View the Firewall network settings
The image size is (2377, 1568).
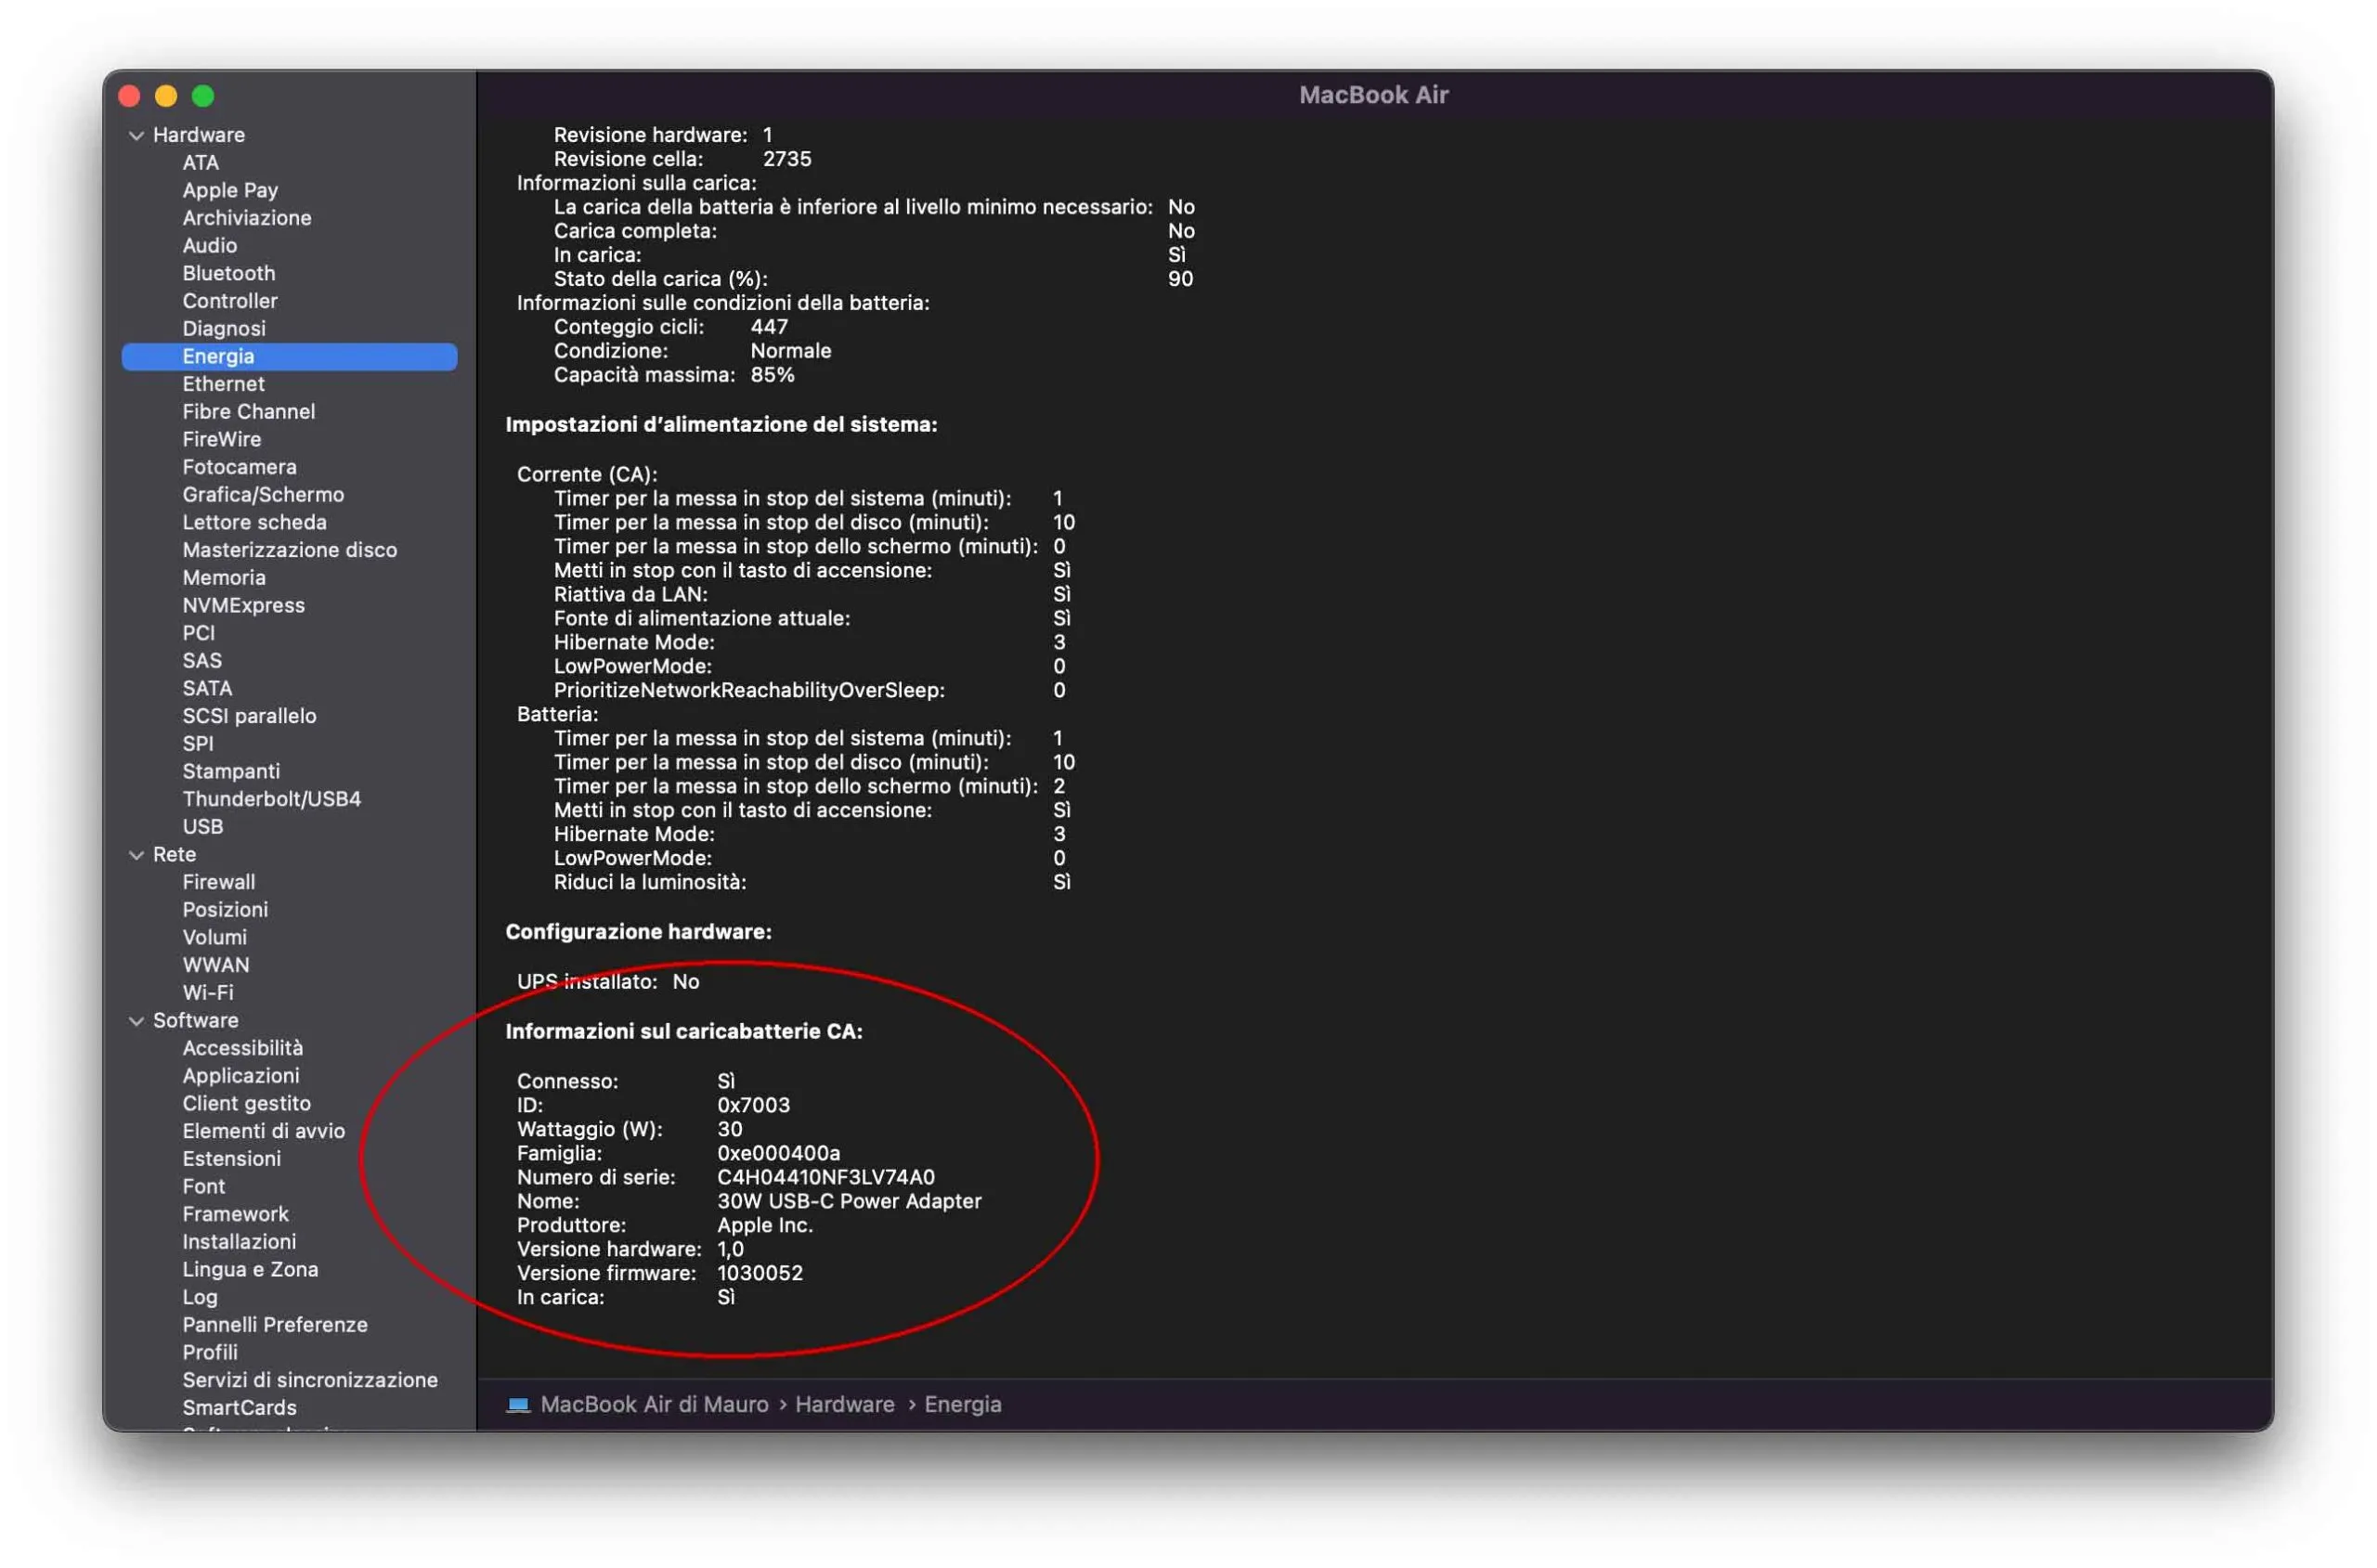pyautogui.click(x=219, y=881)
